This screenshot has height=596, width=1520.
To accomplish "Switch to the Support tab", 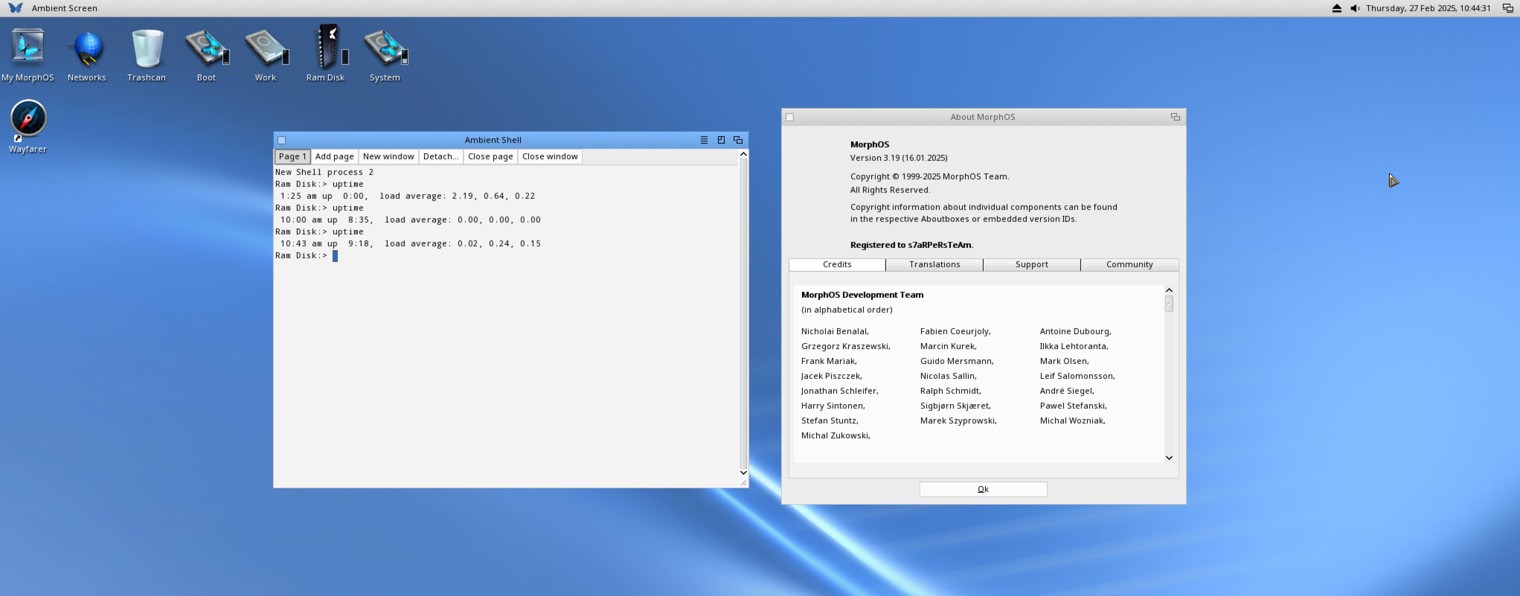I will (x=1032, y=265).
